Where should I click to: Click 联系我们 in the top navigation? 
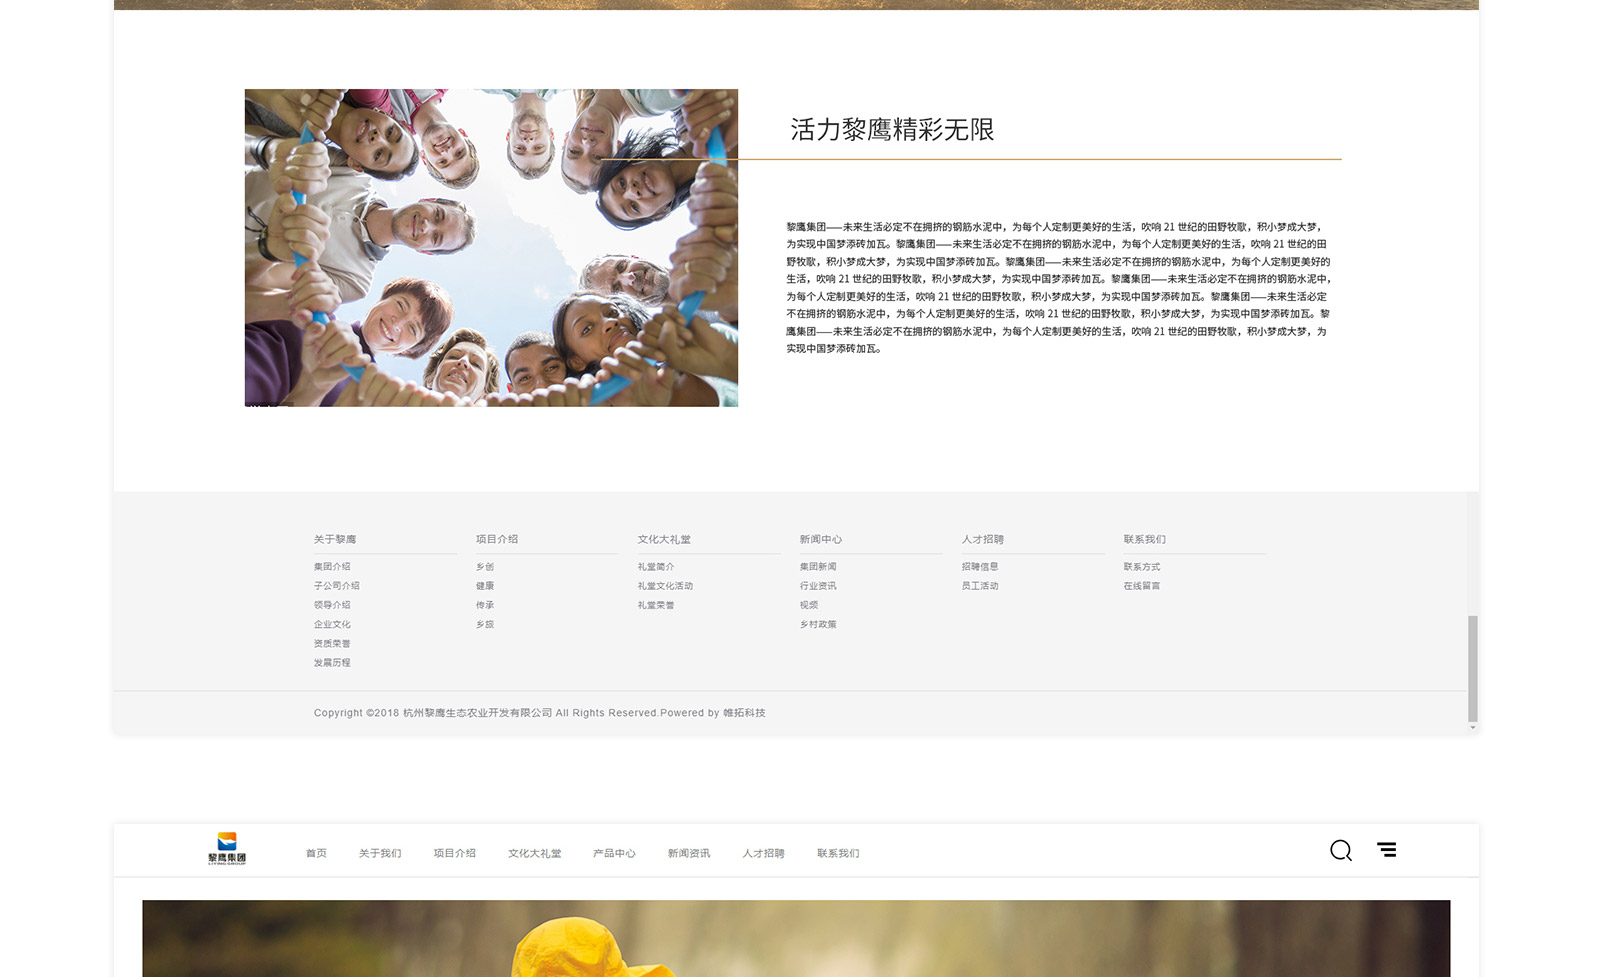tap(838, 854)
